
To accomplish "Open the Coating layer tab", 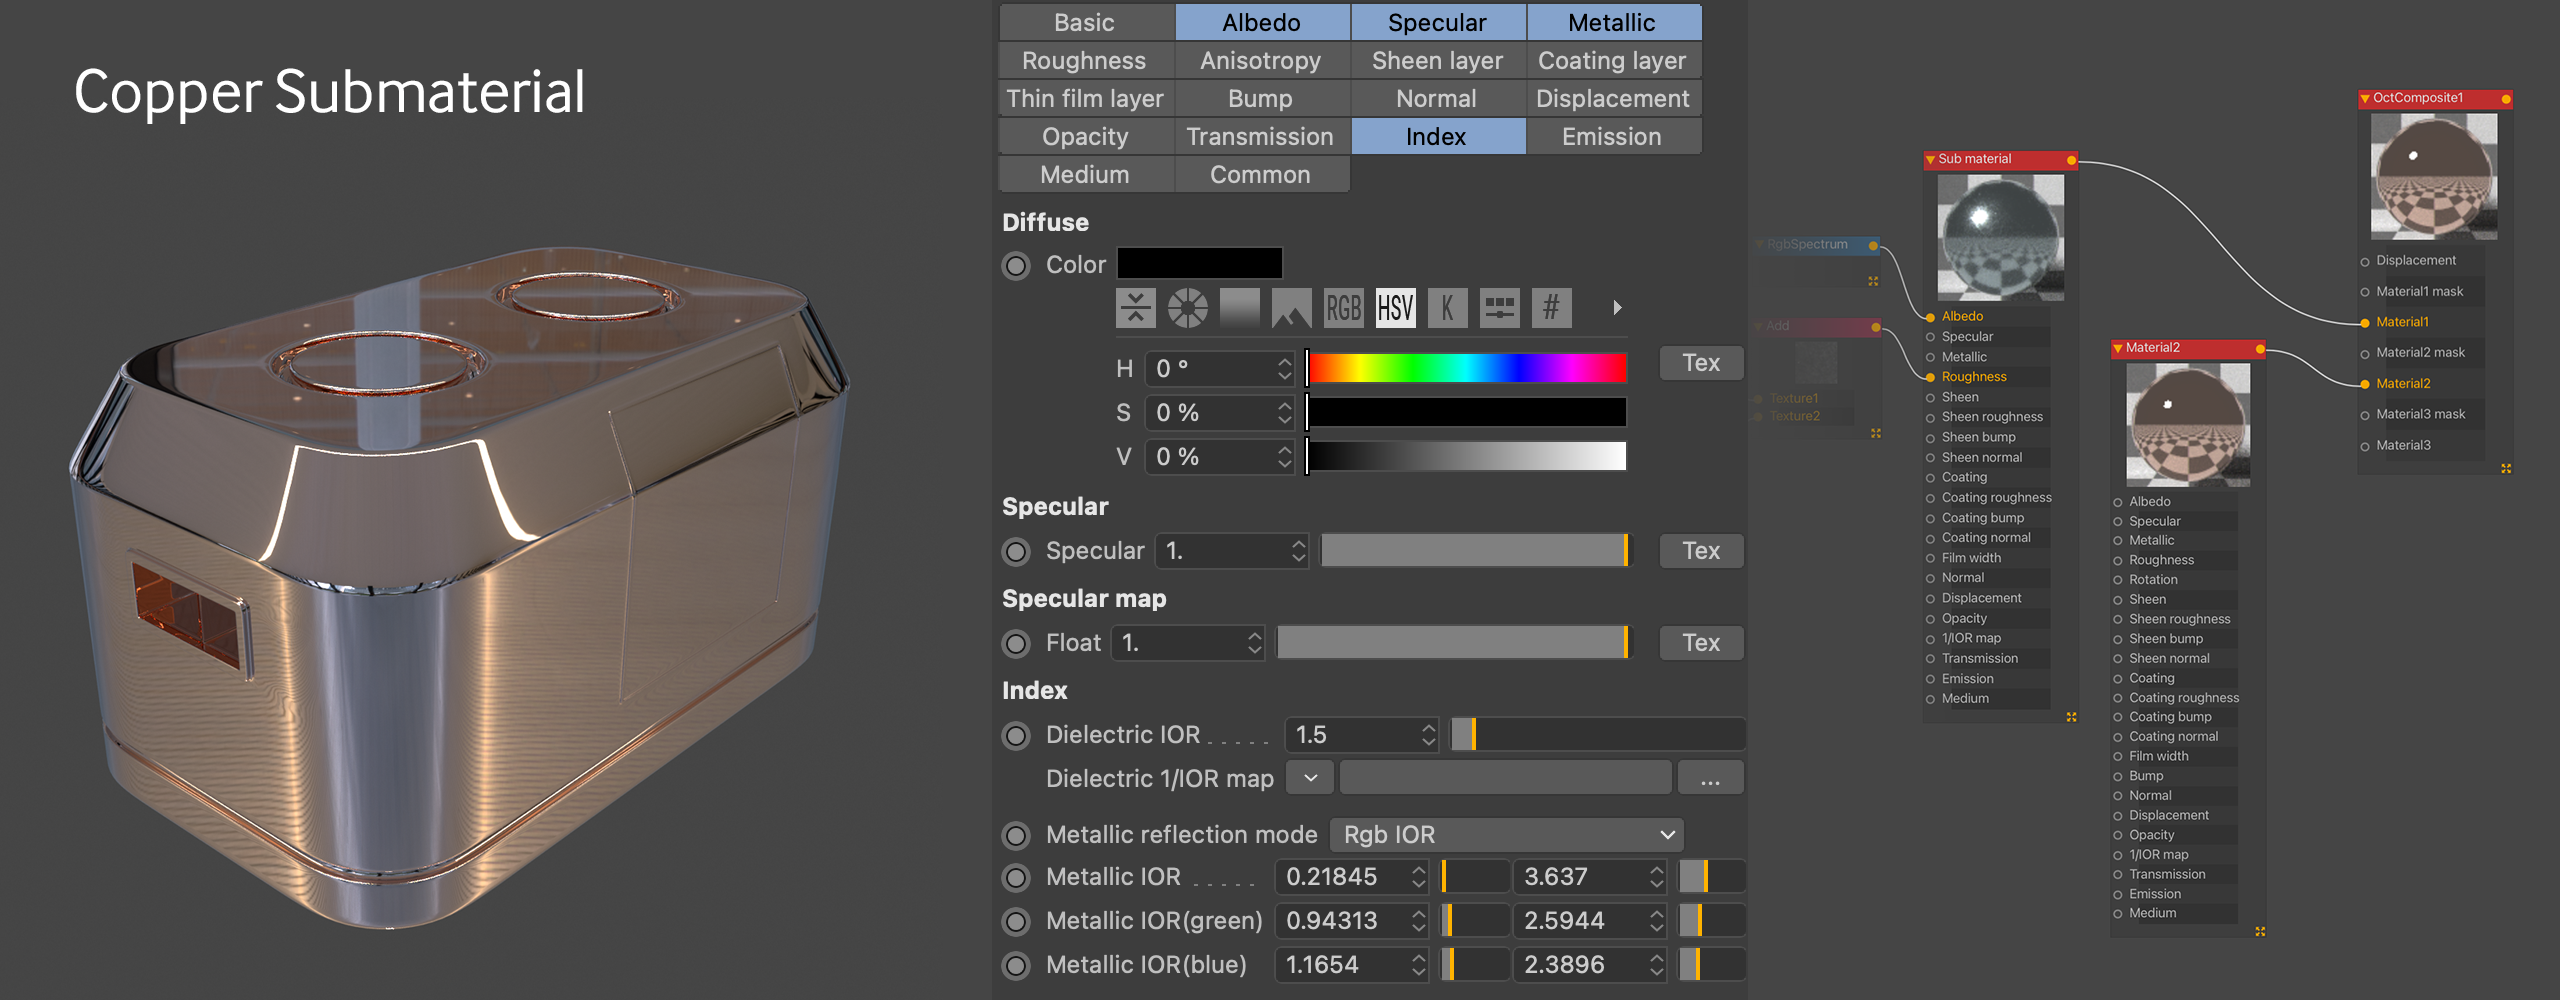I will pos(1612,61).
